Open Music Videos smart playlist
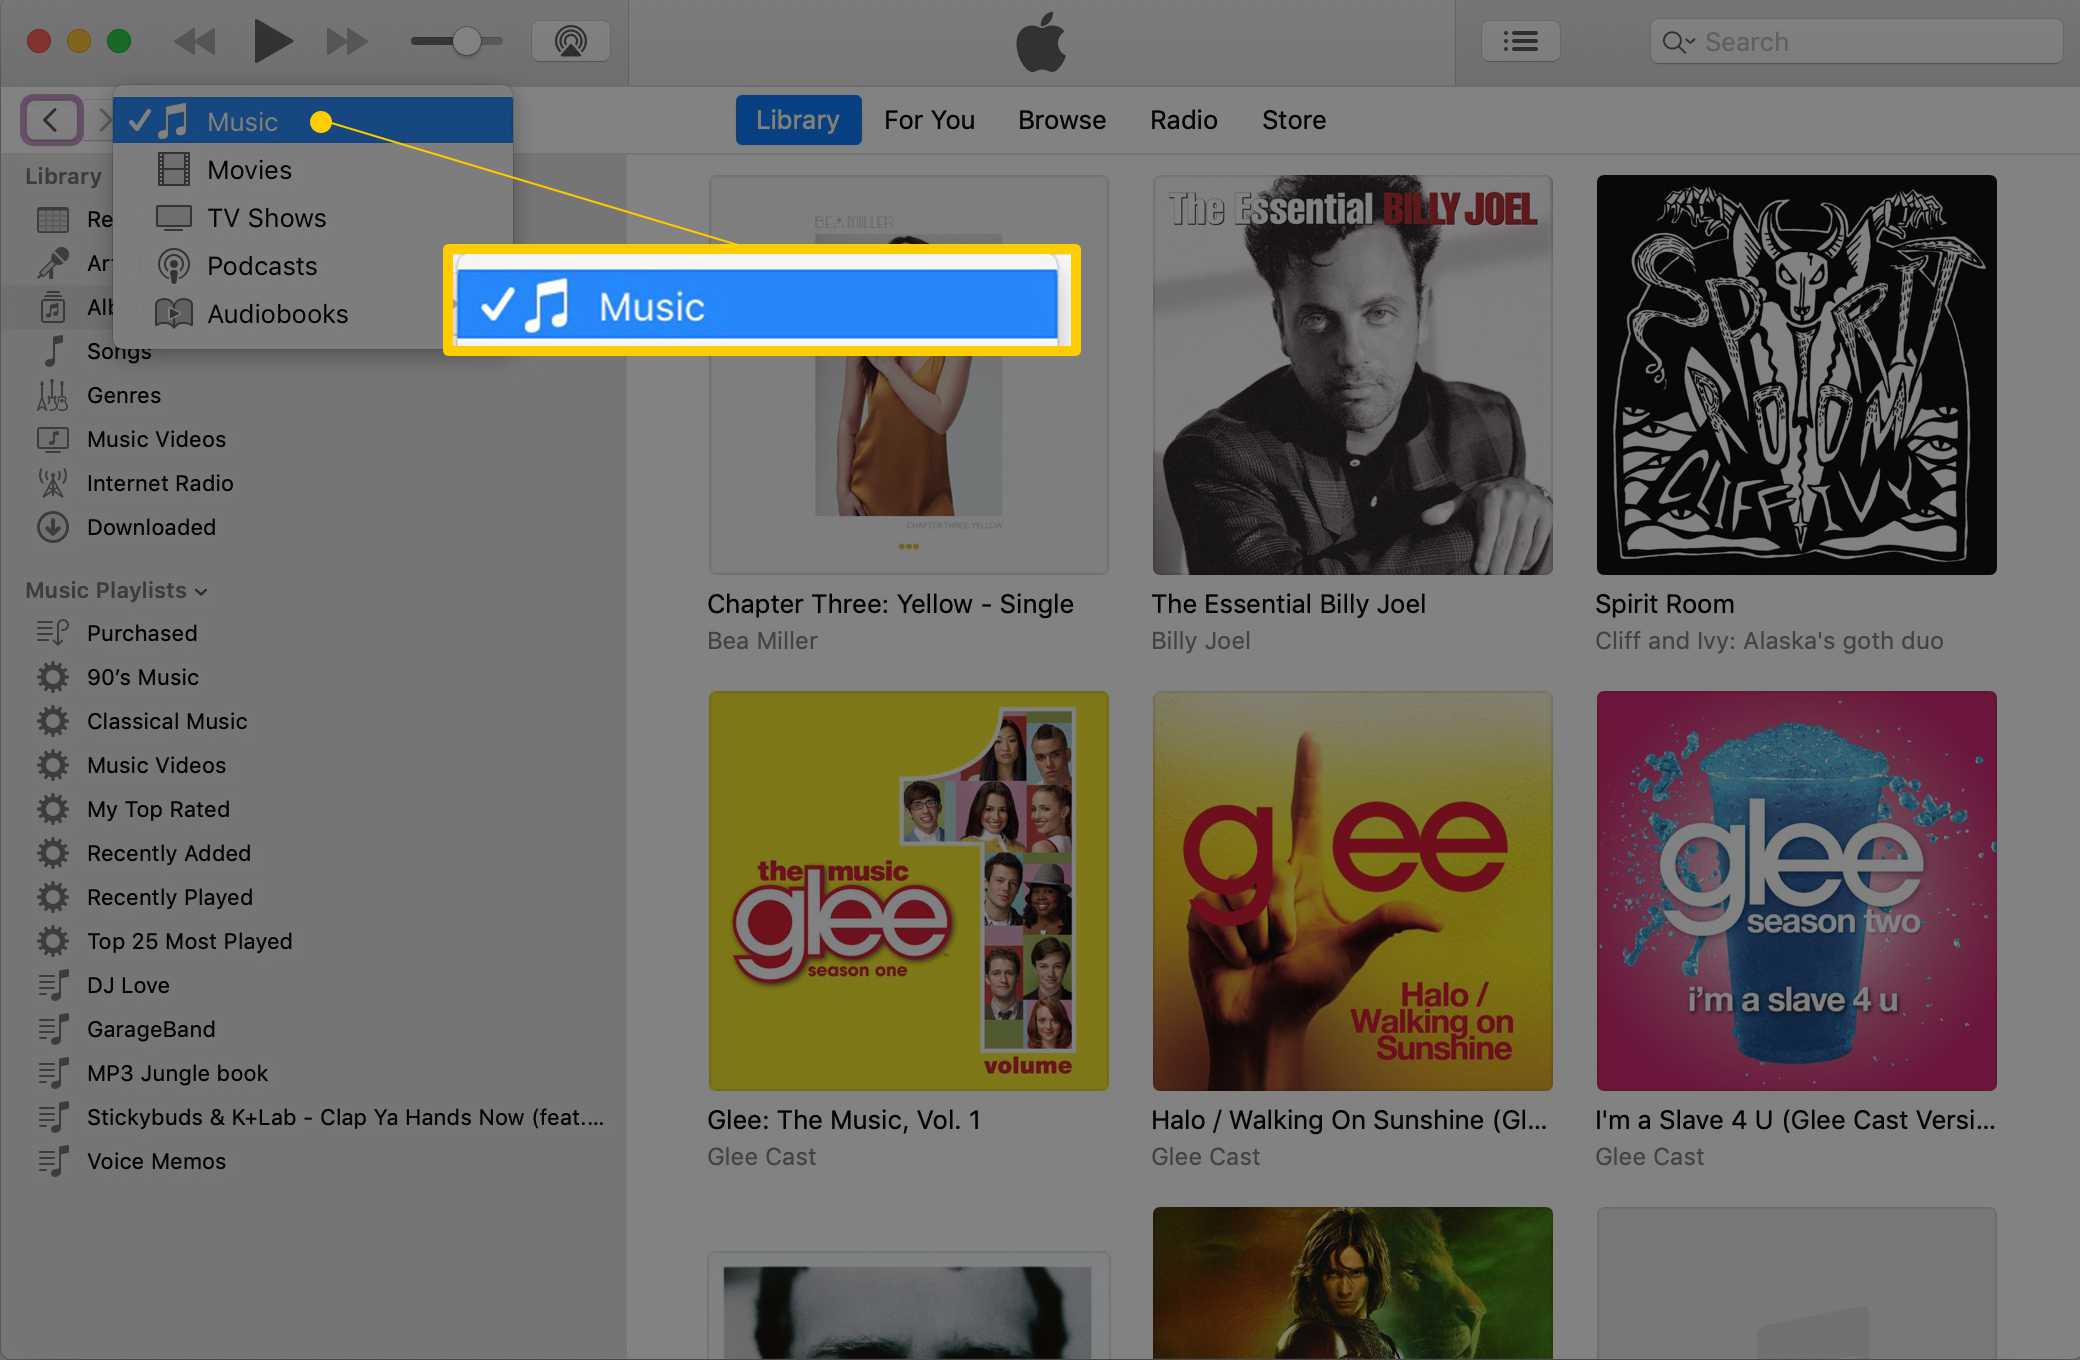The image size is (2080, 1360). click(156, 765)
